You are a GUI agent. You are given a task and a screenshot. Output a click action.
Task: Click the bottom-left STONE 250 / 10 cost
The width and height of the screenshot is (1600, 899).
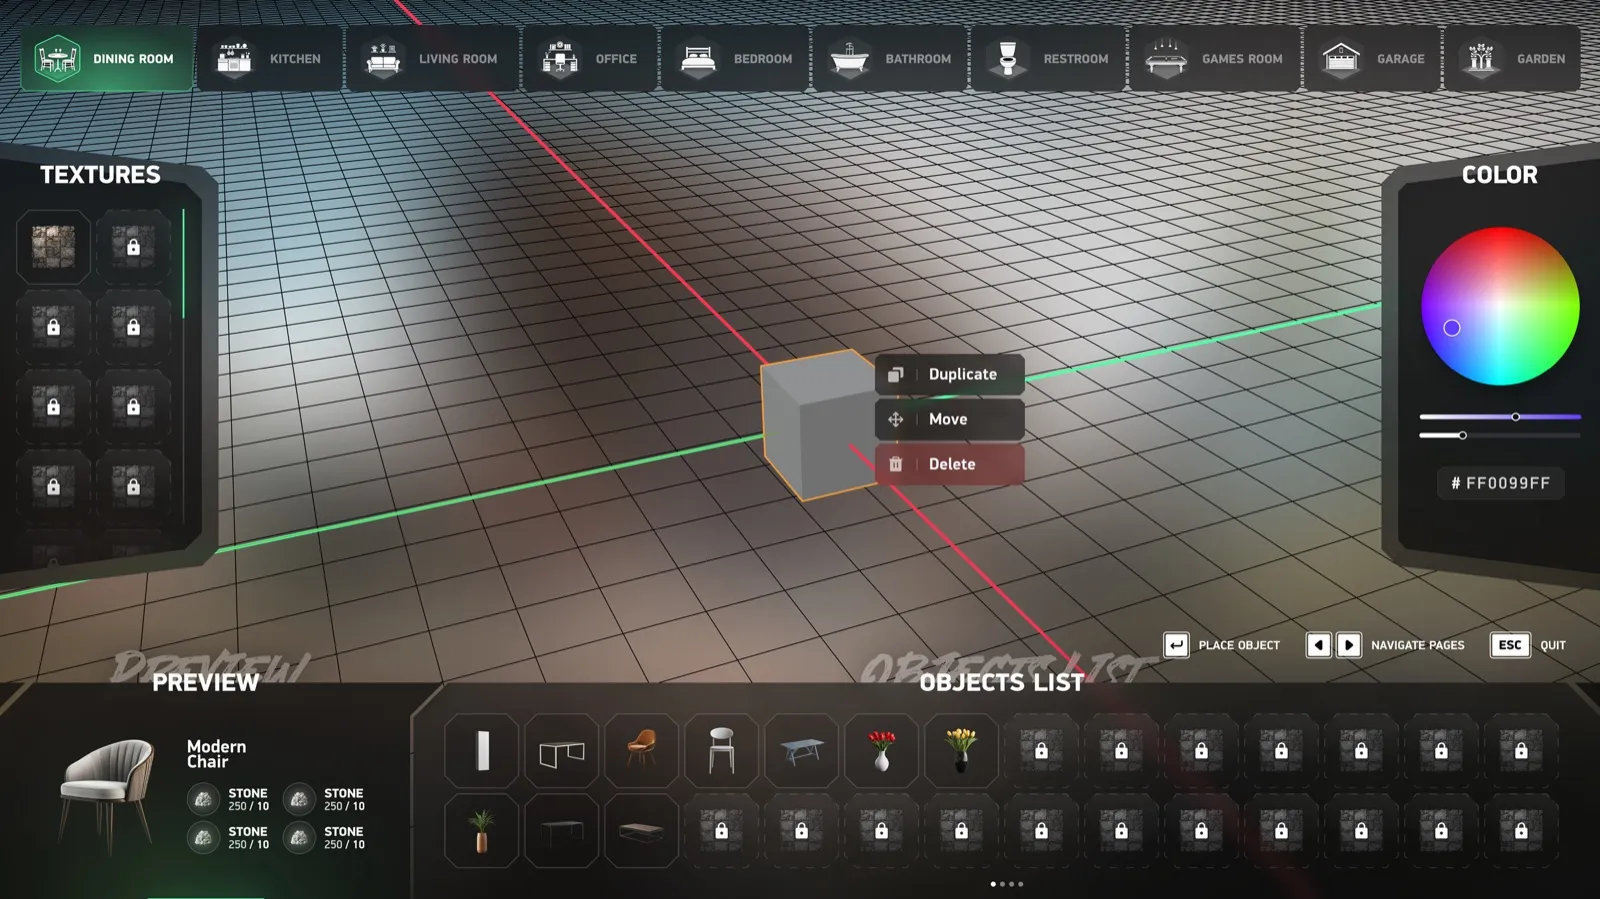pos(229,837)
